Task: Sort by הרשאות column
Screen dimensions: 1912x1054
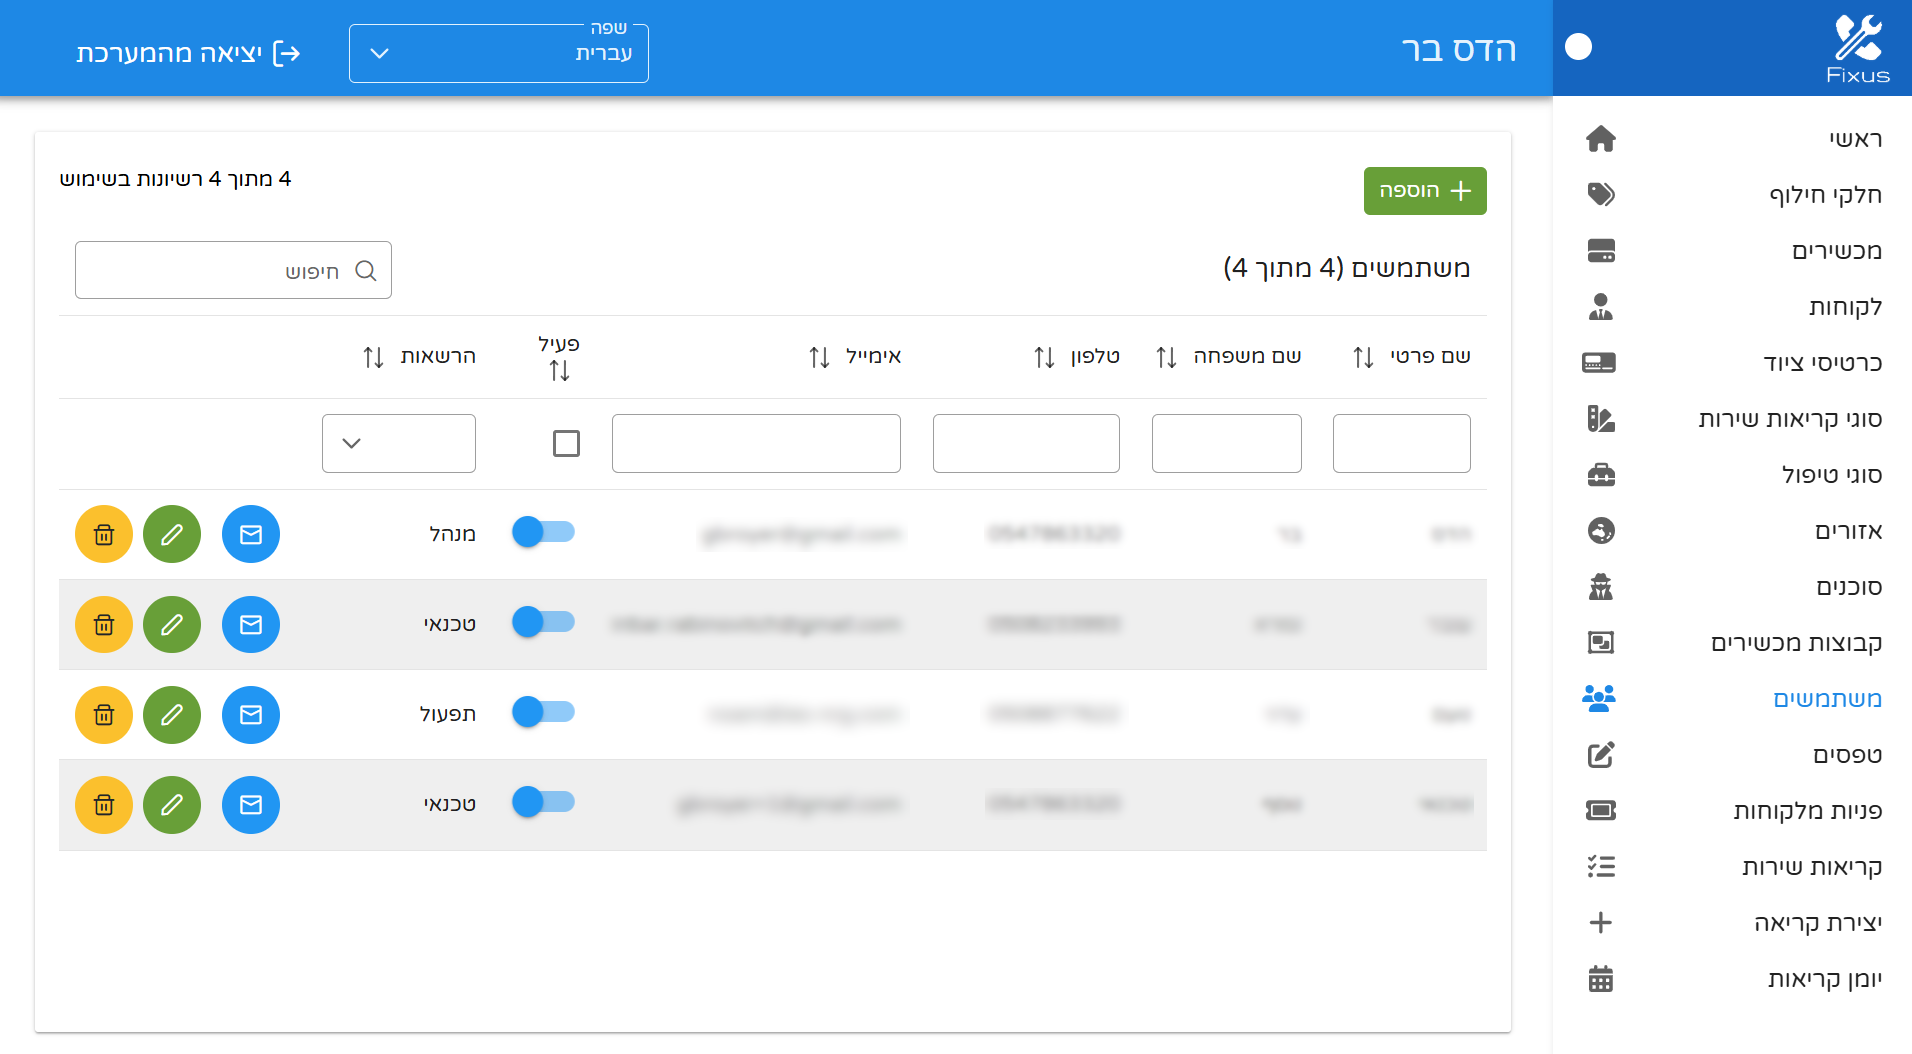Action: point(373,357)
